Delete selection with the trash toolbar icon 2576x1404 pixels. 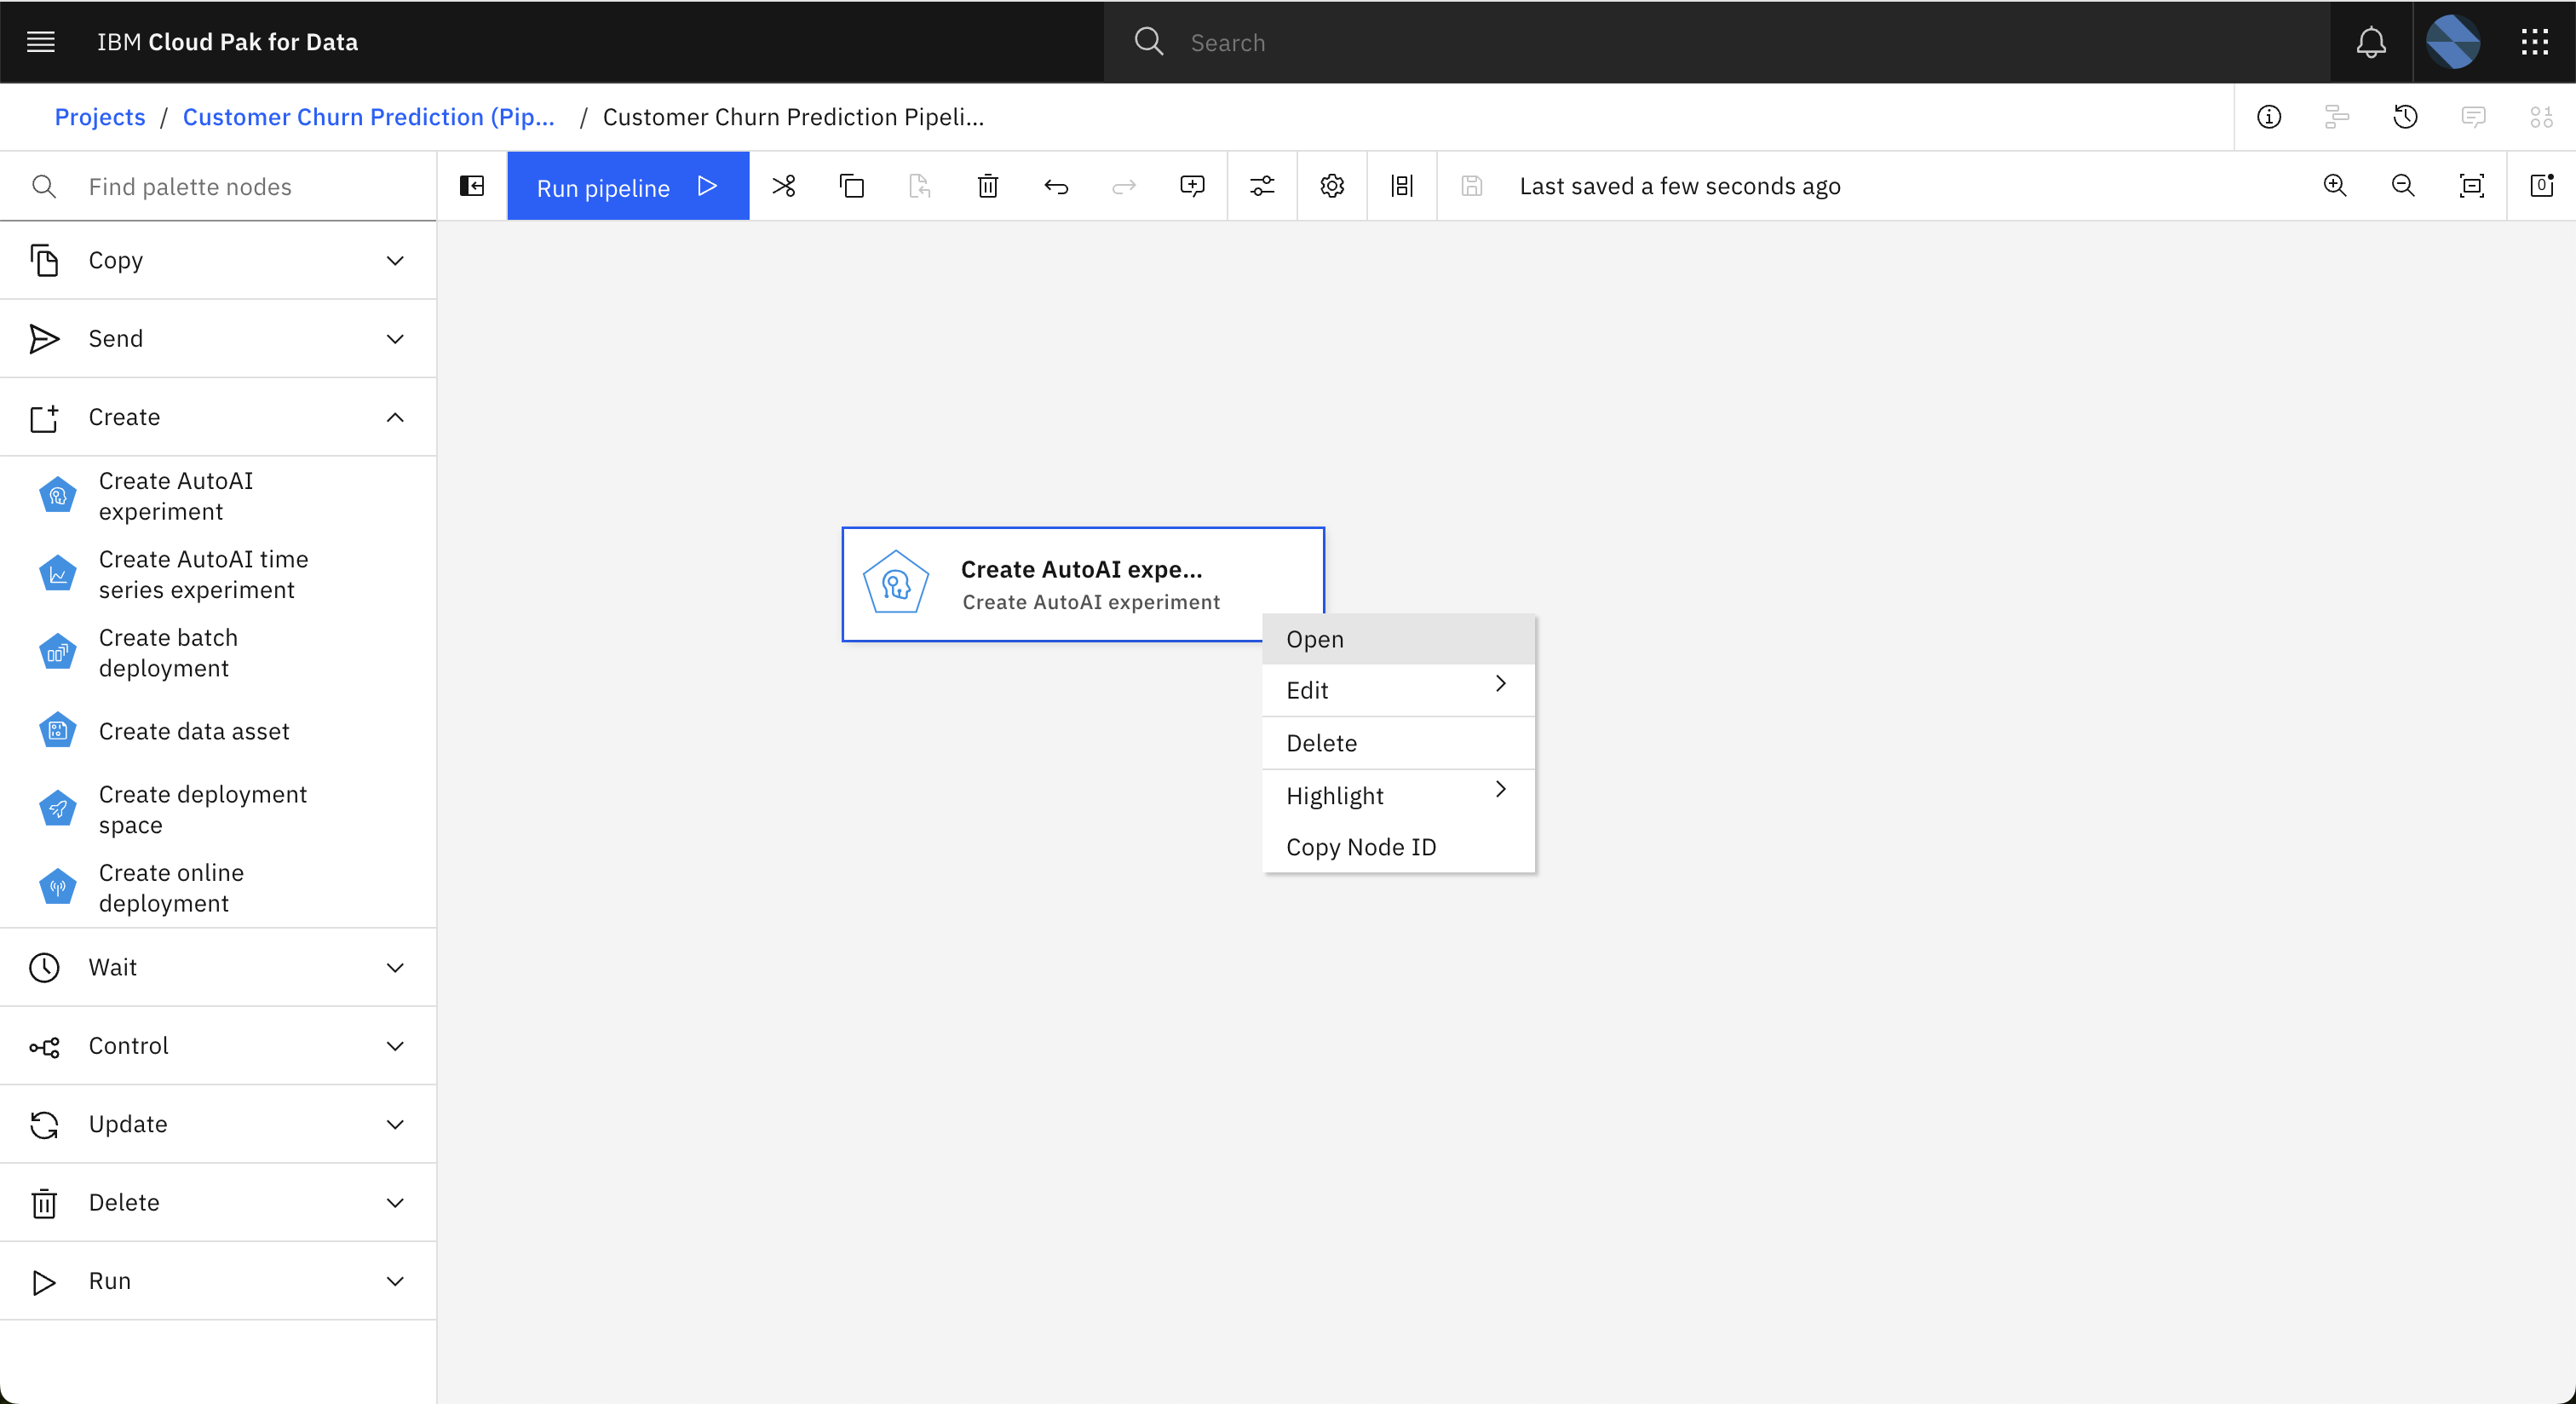coord(988,186)
